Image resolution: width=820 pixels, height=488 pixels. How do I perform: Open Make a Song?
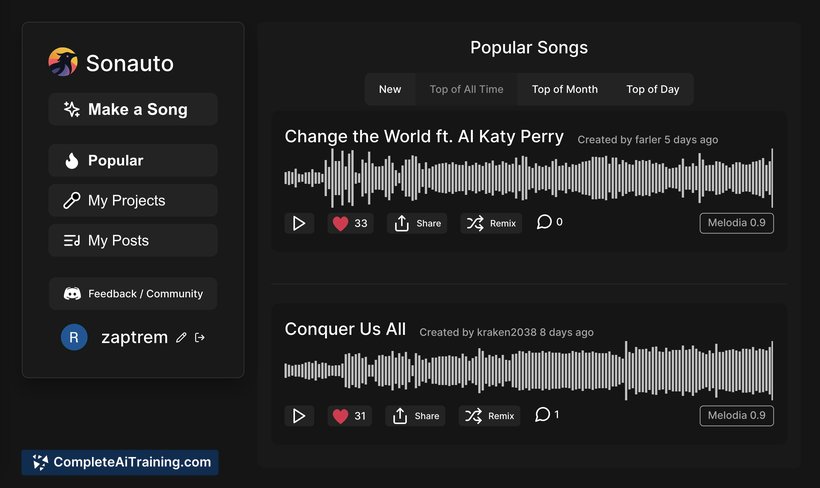coord(133,109)
